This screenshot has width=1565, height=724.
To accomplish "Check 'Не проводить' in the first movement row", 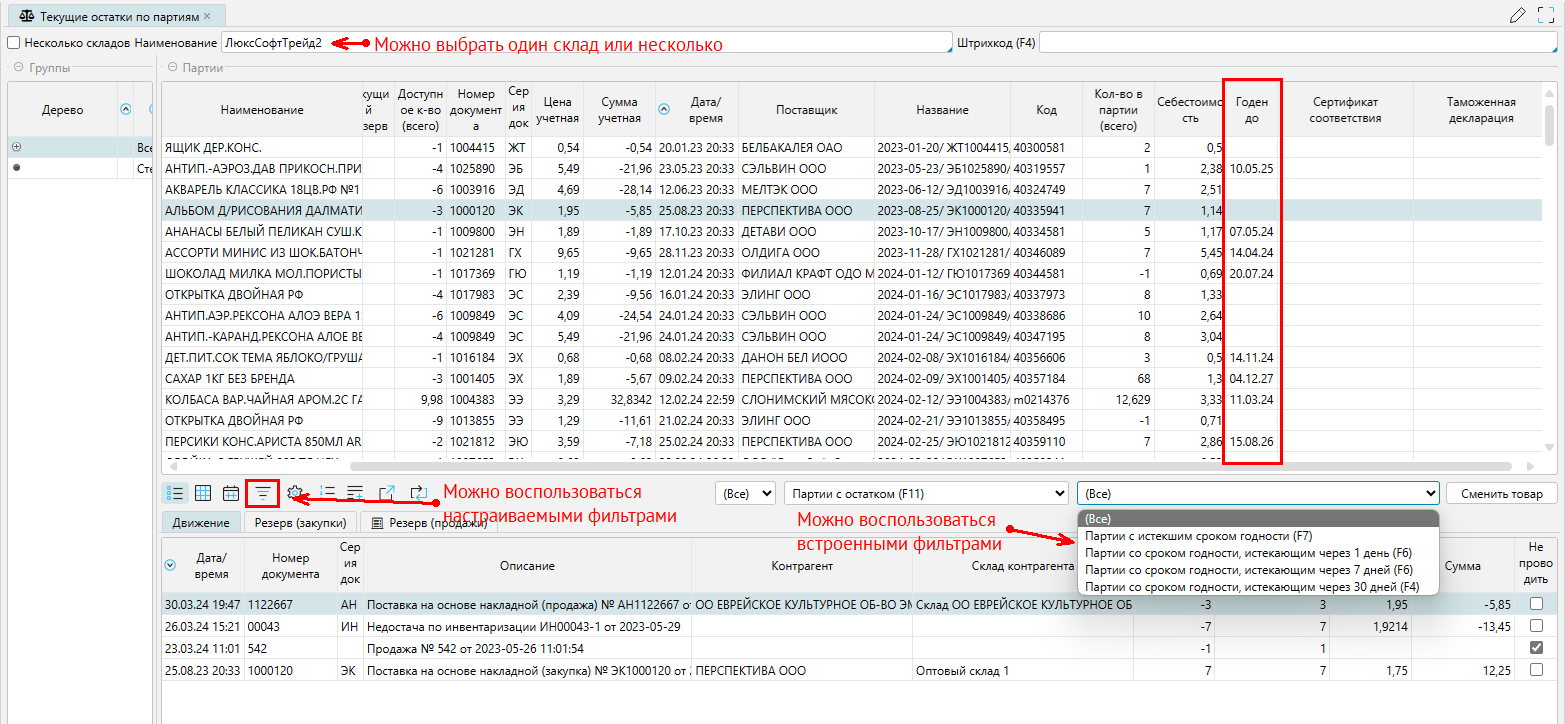I will click(x=1536, y=604).
